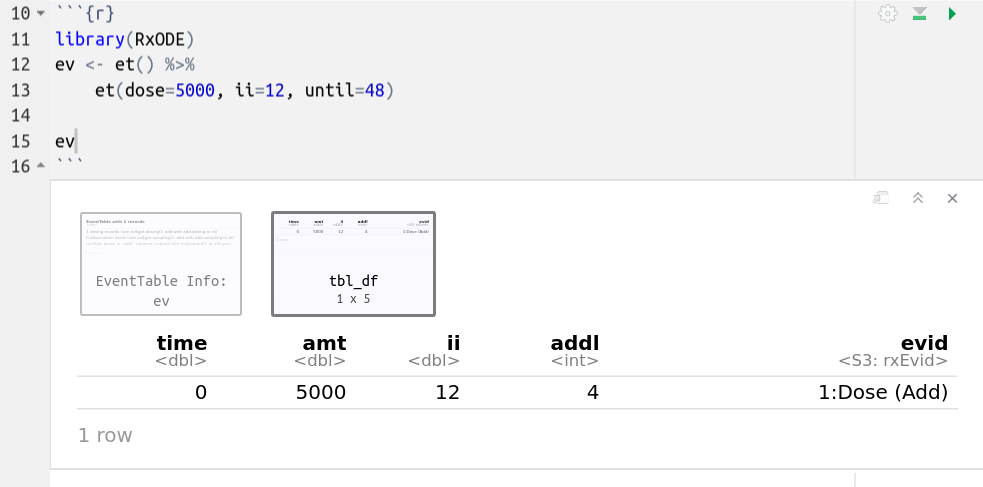Select the 1:Dose (Add) cell
Image resolution: width=983 pixels, height=487 pixels.
(x=882, y=392)
